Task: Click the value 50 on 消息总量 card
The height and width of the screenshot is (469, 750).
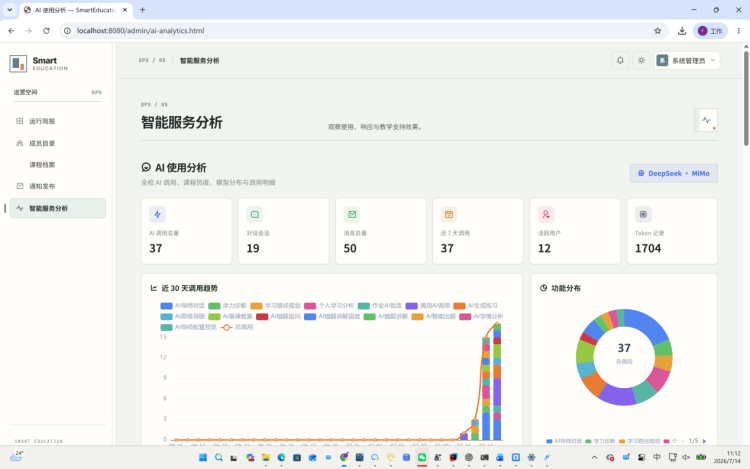Action: [x=350, y=248]
